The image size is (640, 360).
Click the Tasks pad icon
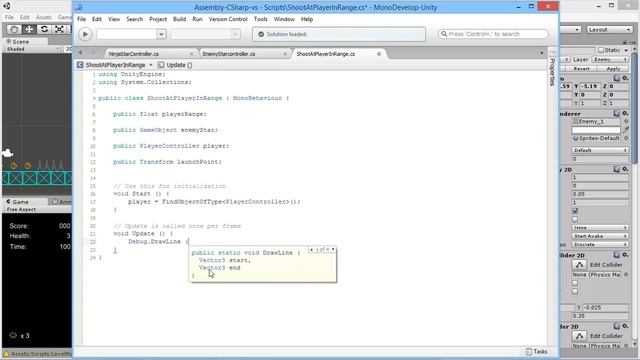(x=529, y=351)
